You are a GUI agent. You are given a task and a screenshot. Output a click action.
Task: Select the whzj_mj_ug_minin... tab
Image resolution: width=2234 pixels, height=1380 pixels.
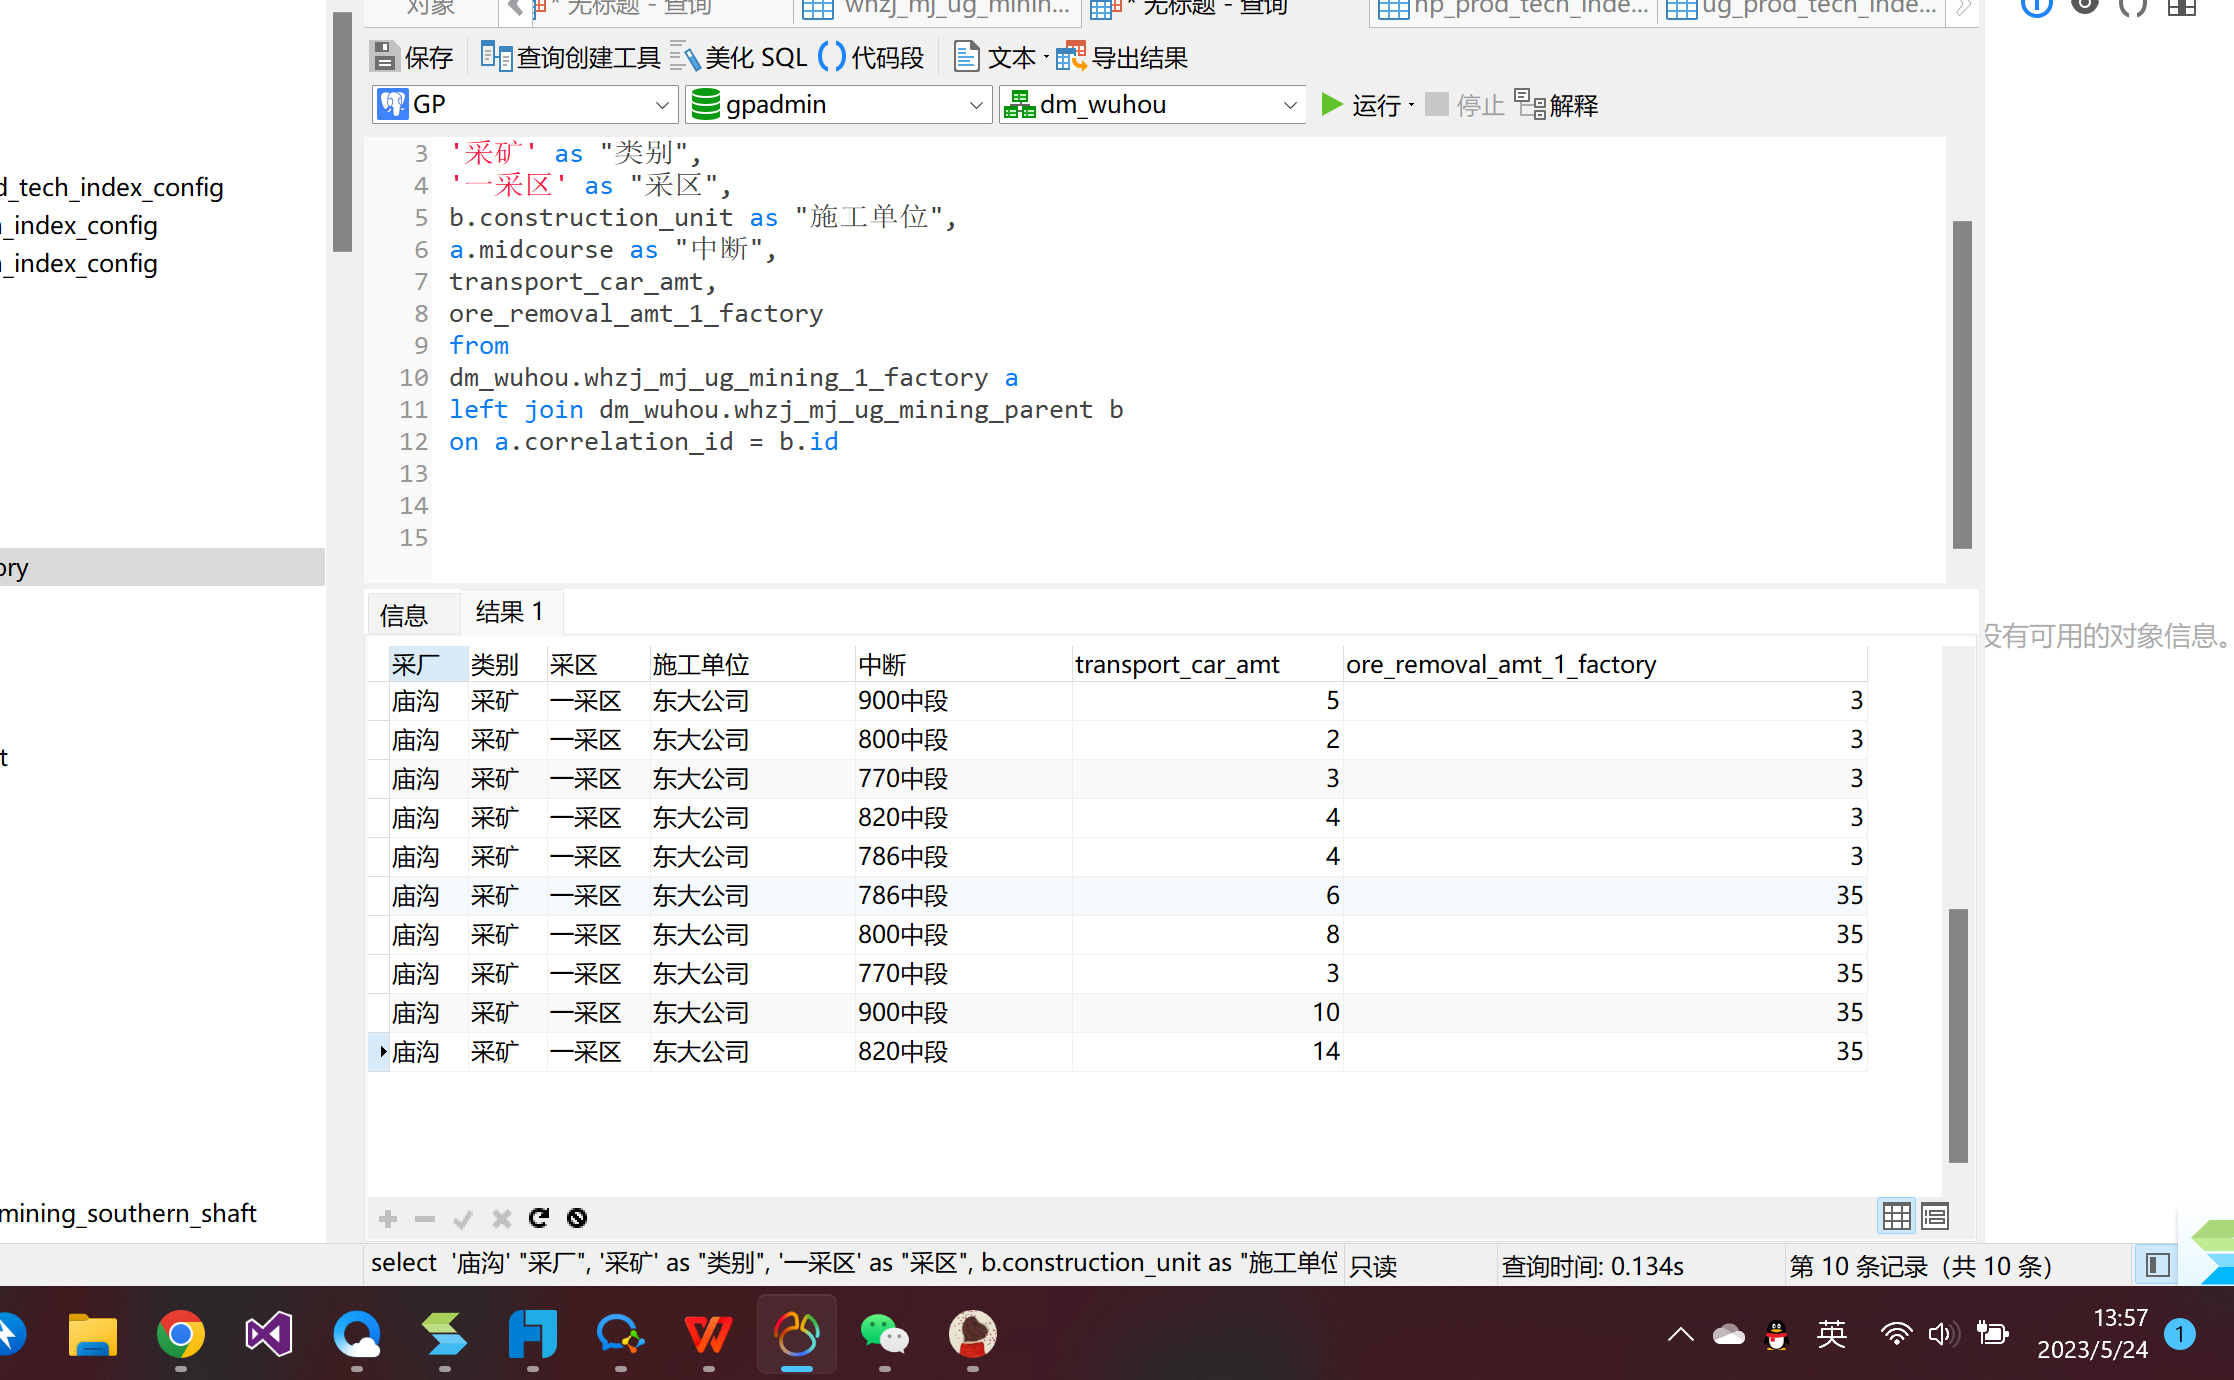tap(936, 8)
